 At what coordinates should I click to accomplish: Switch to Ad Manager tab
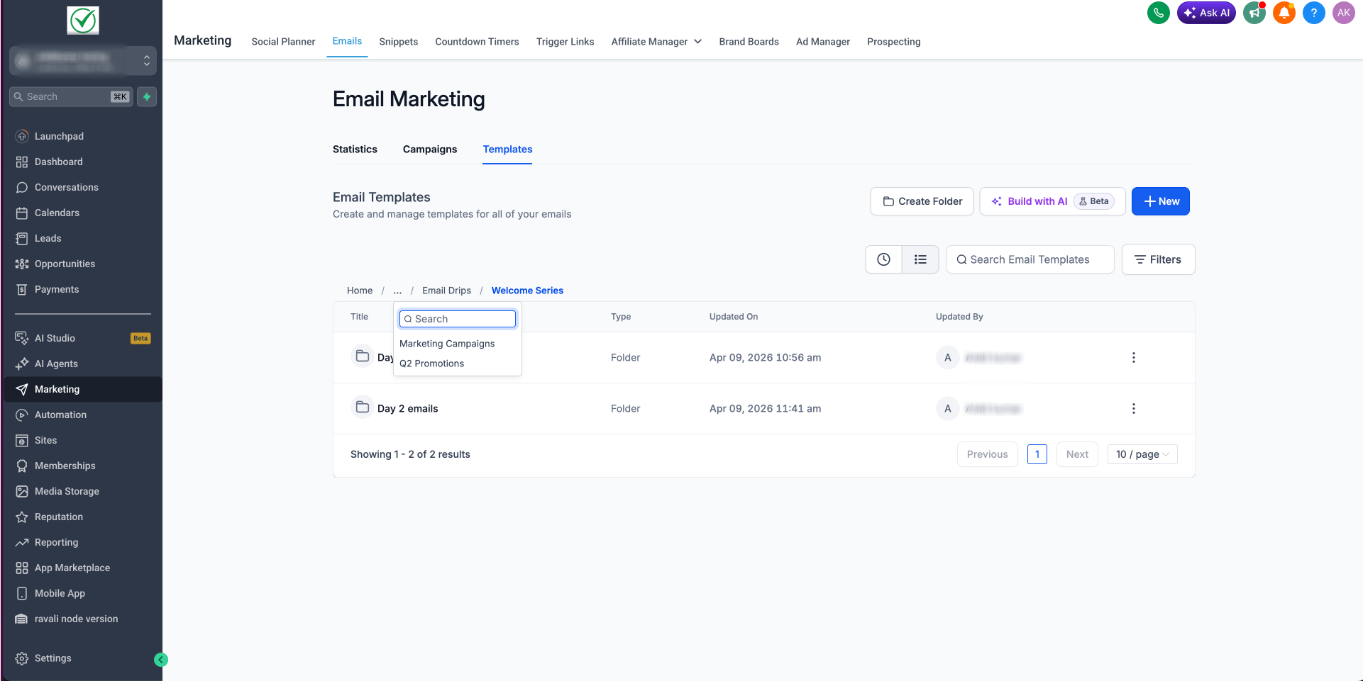pos(823,42)
